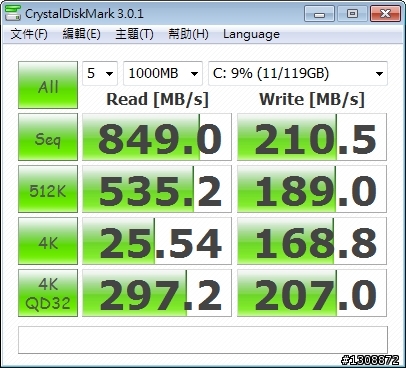Run all benchmarks with All button
The height and width of the screenshot is (368, 406).
pos(48,85)
